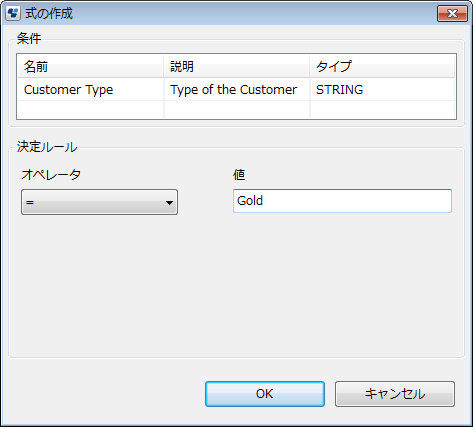Open the オペレータ combo box showing =

pos(99,202)
